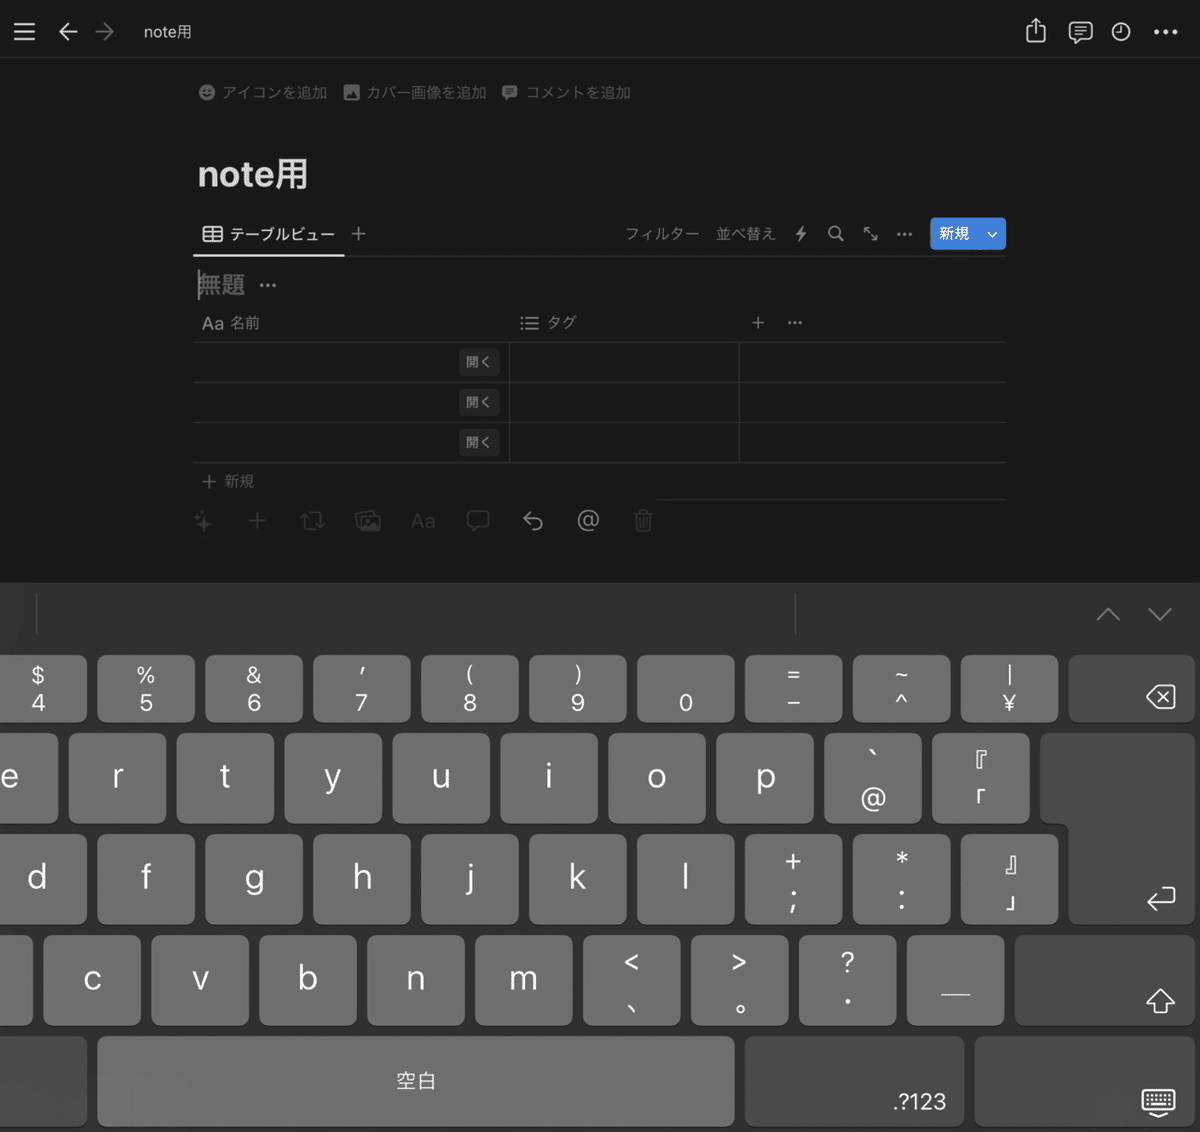
Task: Edit the 無題 database title field
Action: pyautogui.click(x=221, y=285)
